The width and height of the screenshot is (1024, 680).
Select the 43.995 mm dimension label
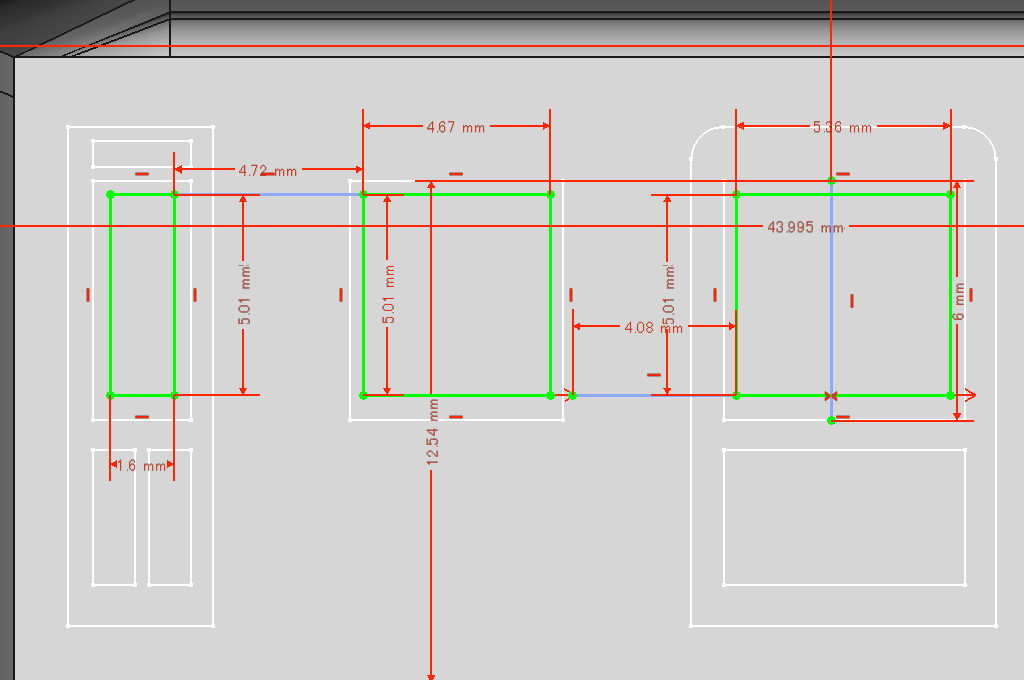pyautogui.click(x=805, y=227)
